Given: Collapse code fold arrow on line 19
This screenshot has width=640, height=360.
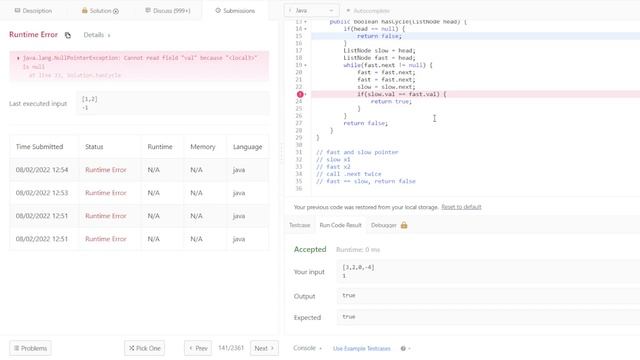Looking at the screenshot, I should point(306,65).
